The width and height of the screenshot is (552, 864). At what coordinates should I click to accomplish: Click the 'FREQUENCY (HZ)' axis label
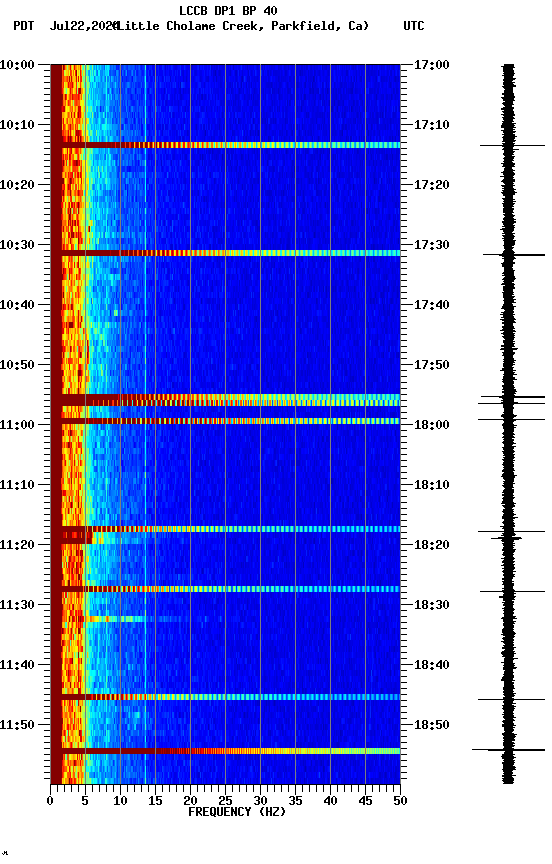(237, 813)
